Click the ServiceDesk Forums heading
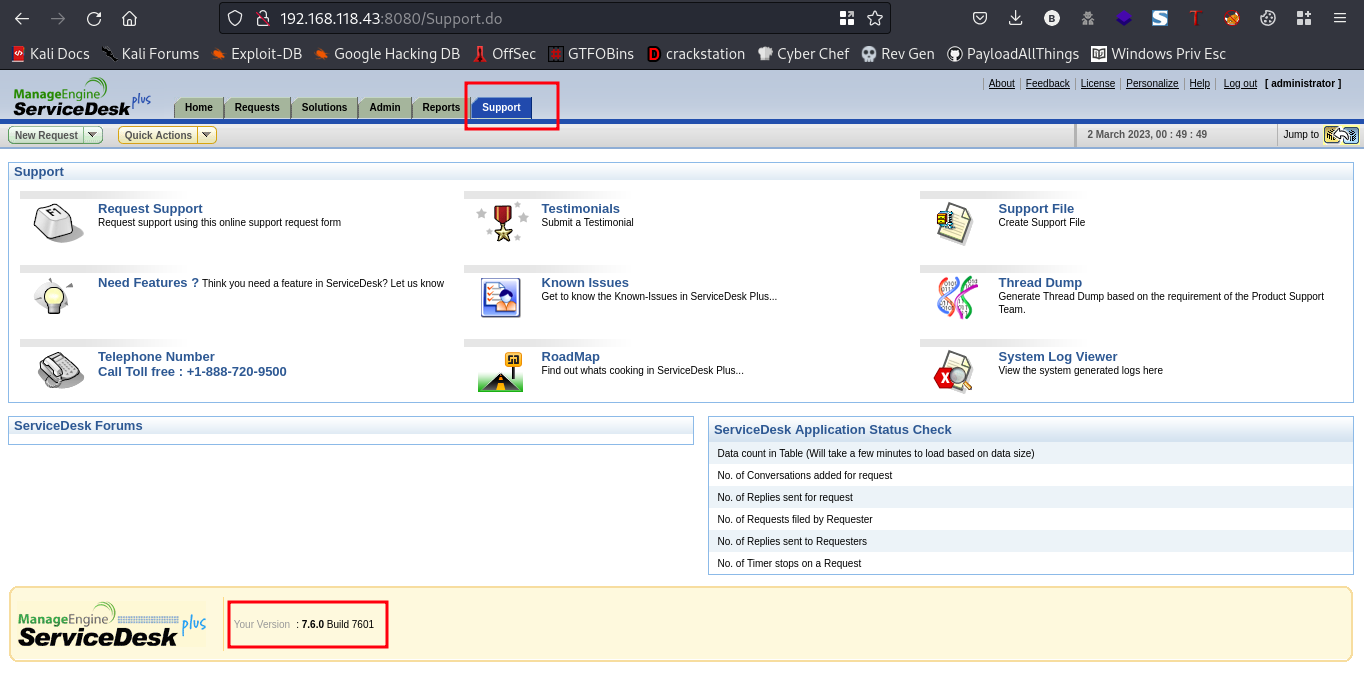This screenshot has height=693, width=1364. coord(78,426)
